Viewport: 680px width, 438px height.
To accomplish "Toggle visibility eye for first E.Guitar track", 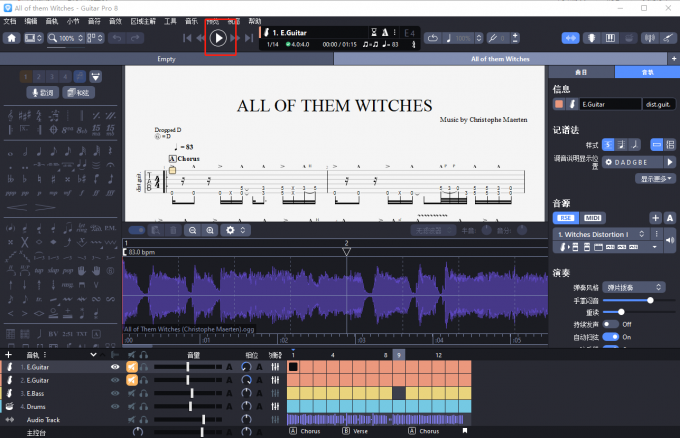I will point(115,367).
